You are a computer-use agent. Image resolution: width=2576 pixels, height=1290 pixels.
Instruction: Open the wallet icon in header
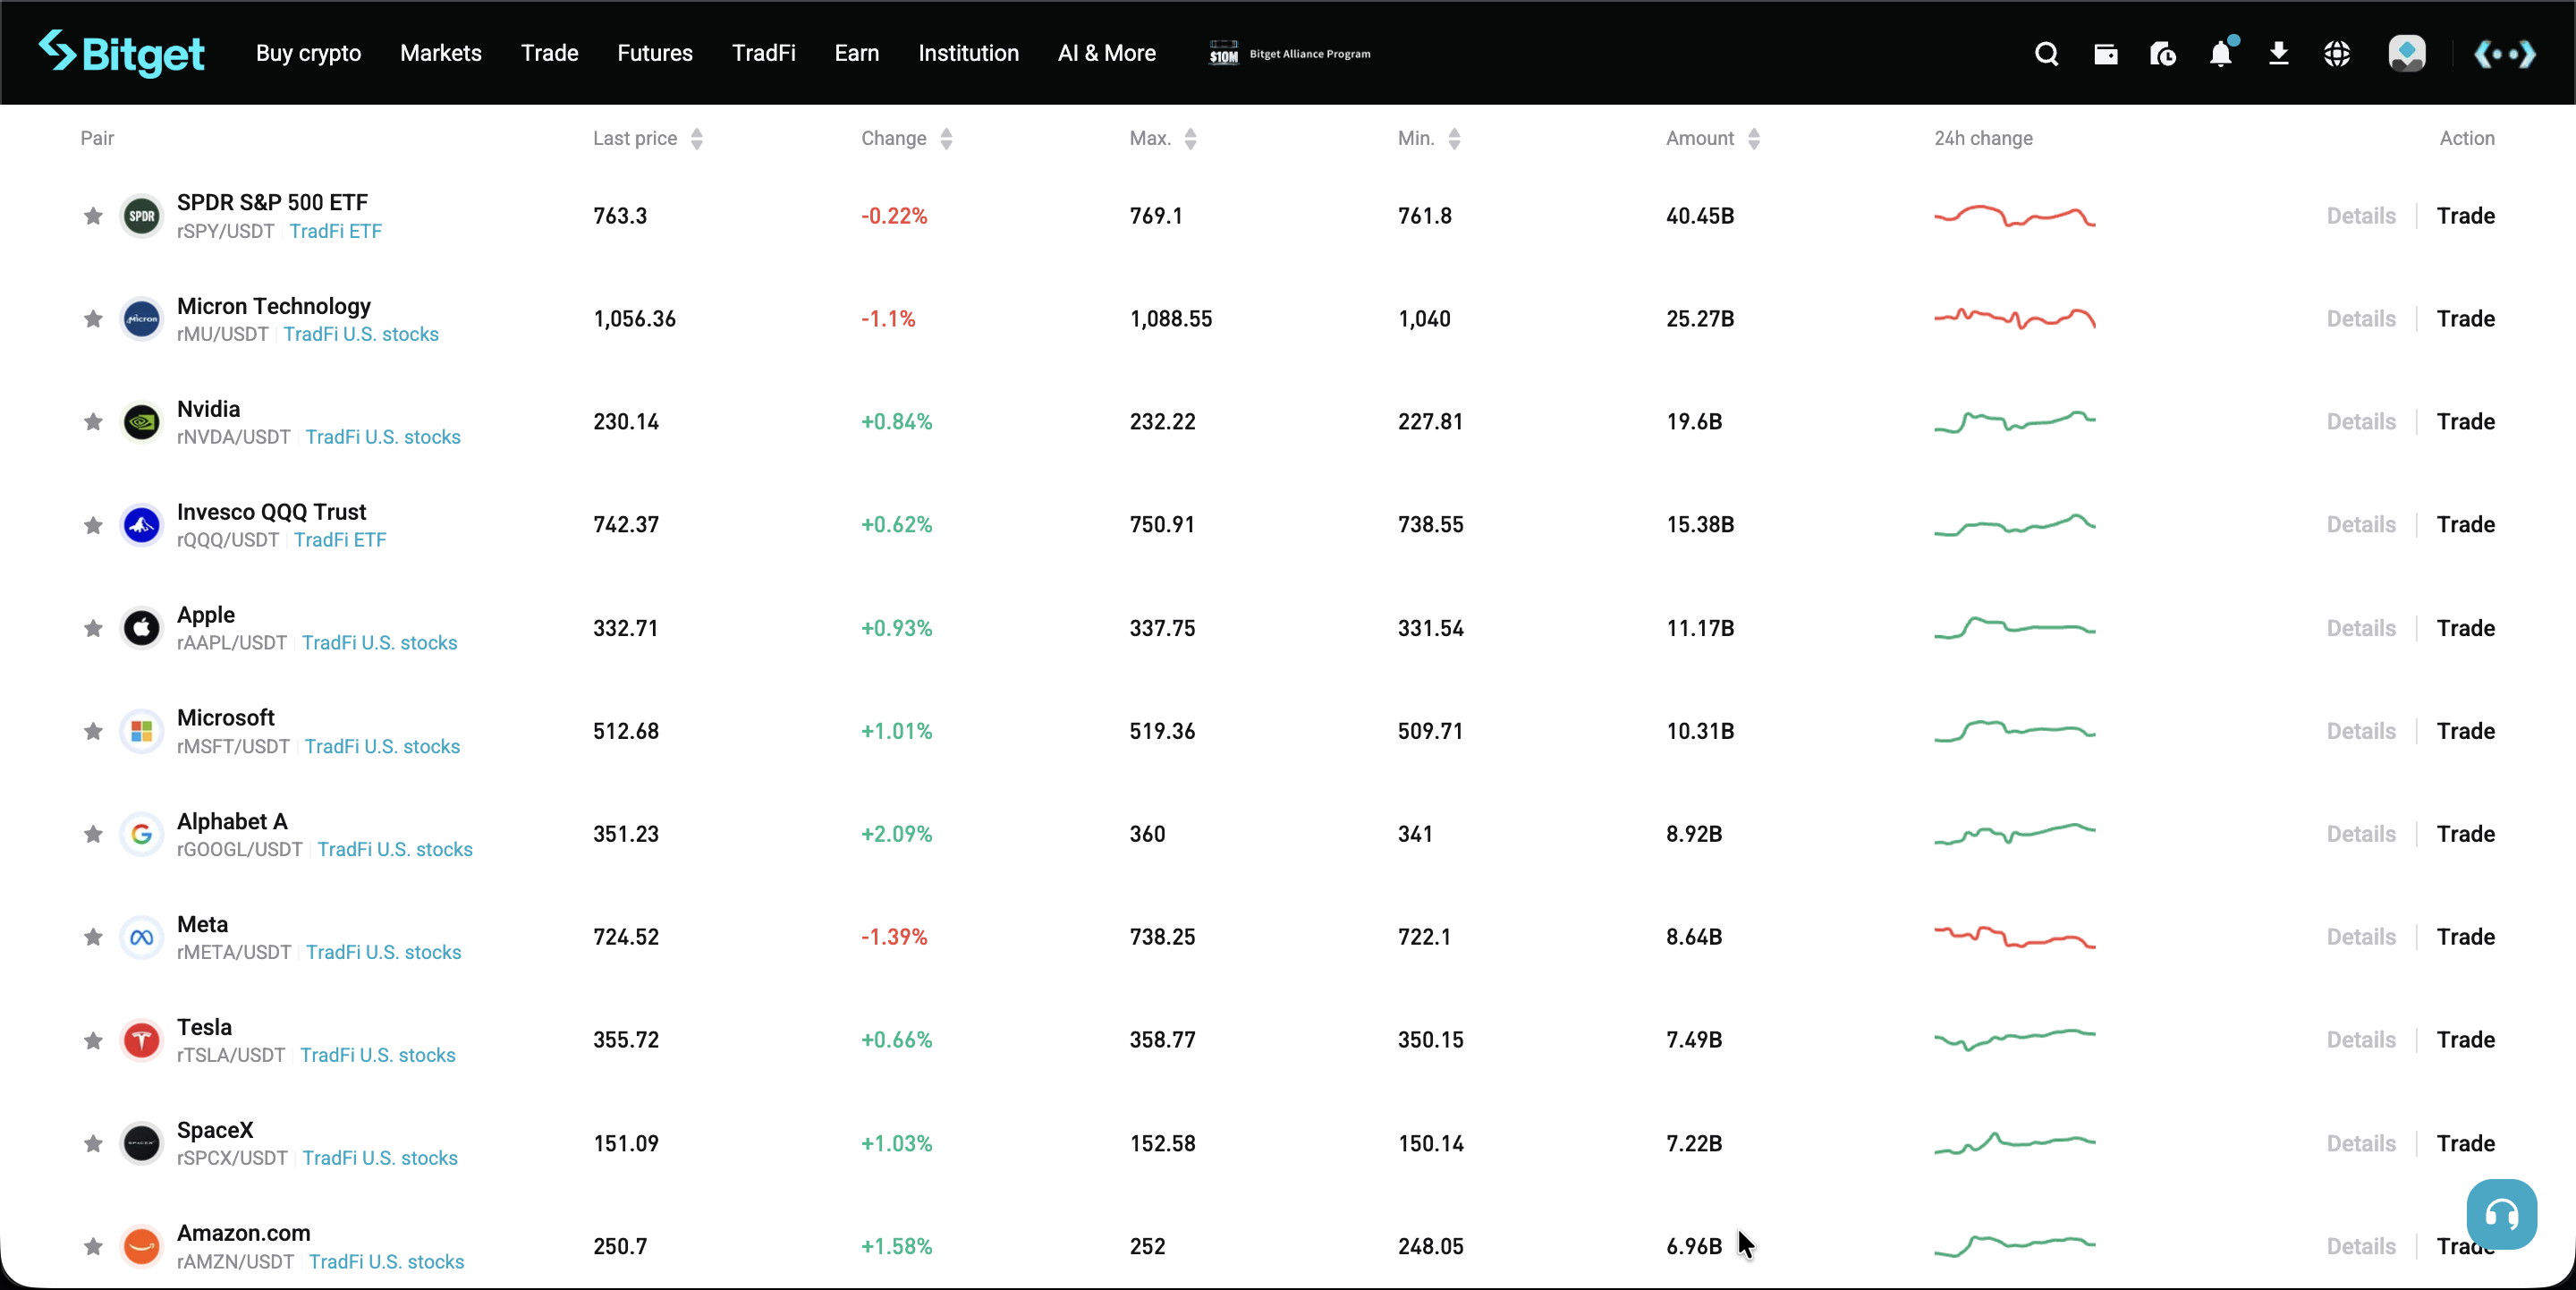[2105, 54]
